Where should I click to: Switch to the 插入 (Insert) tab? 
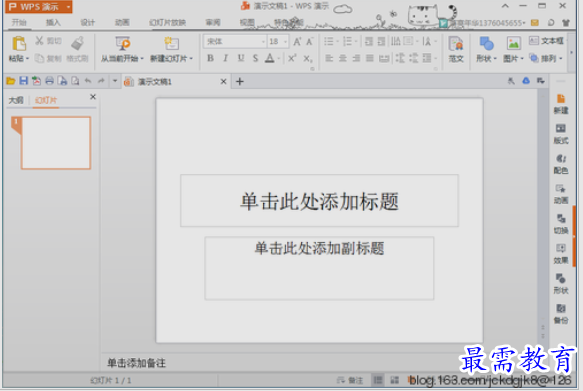pyautogui.click(x=53, y=22)
